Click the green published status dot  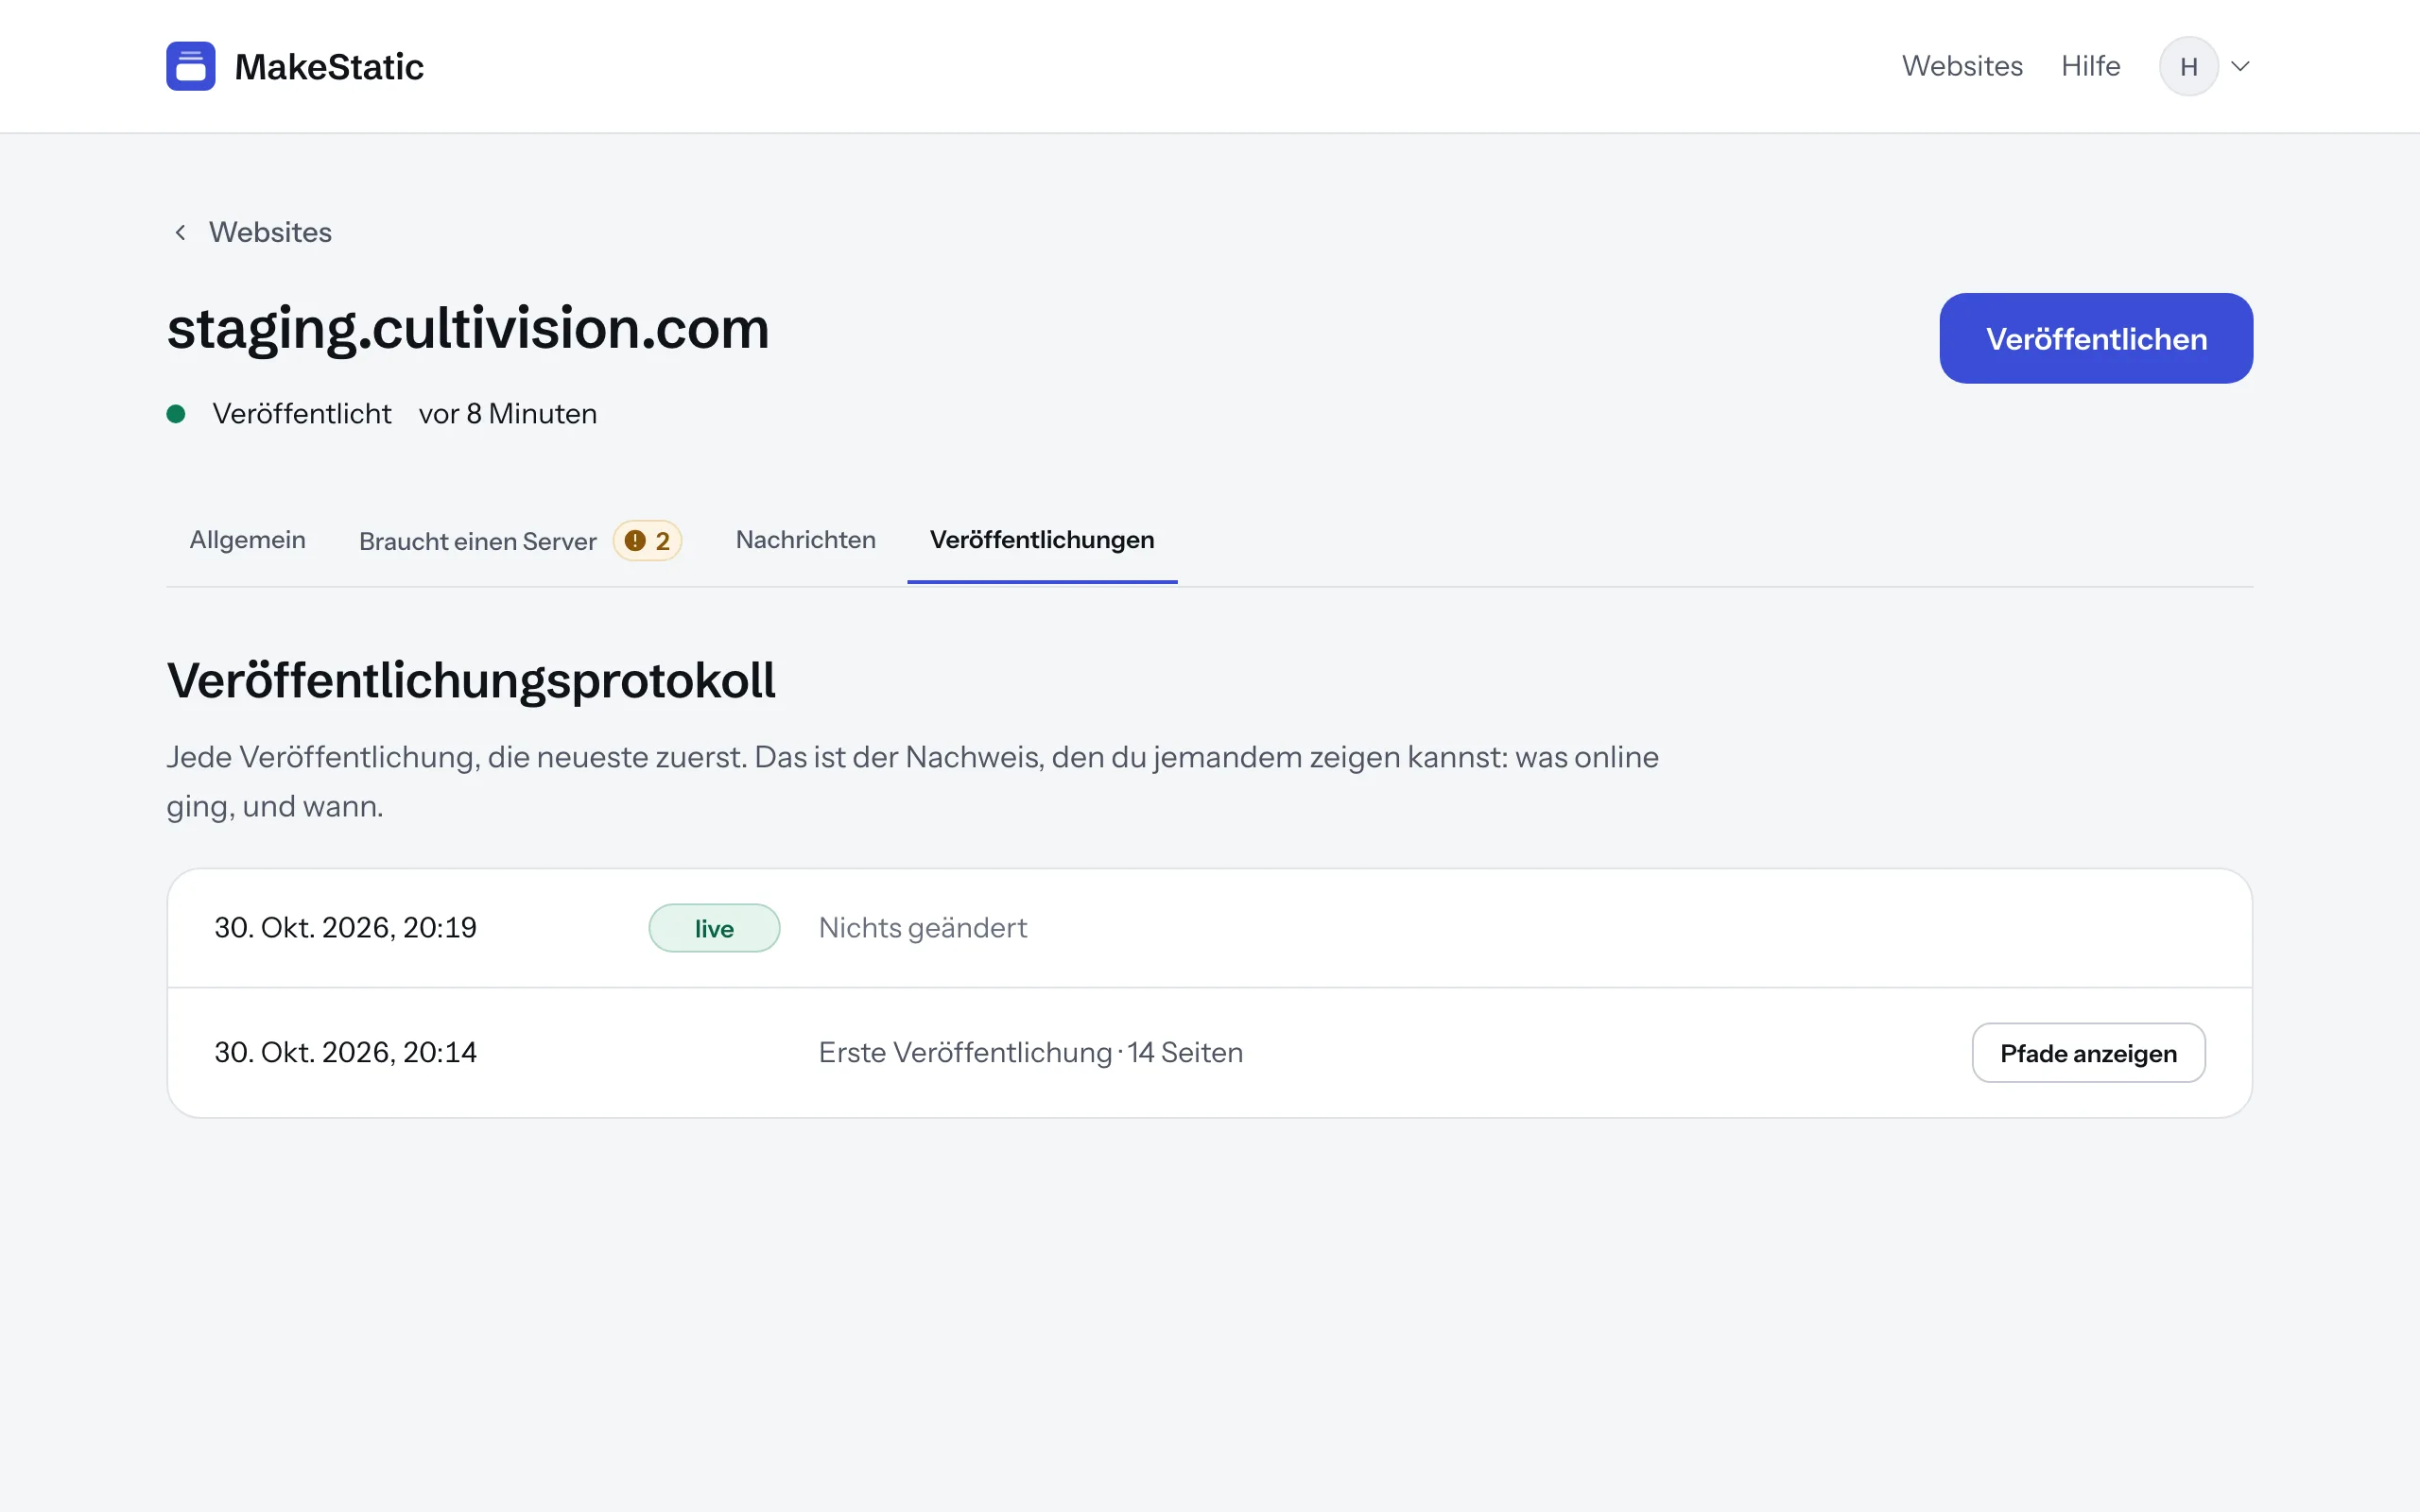click(x=176, y=414)
